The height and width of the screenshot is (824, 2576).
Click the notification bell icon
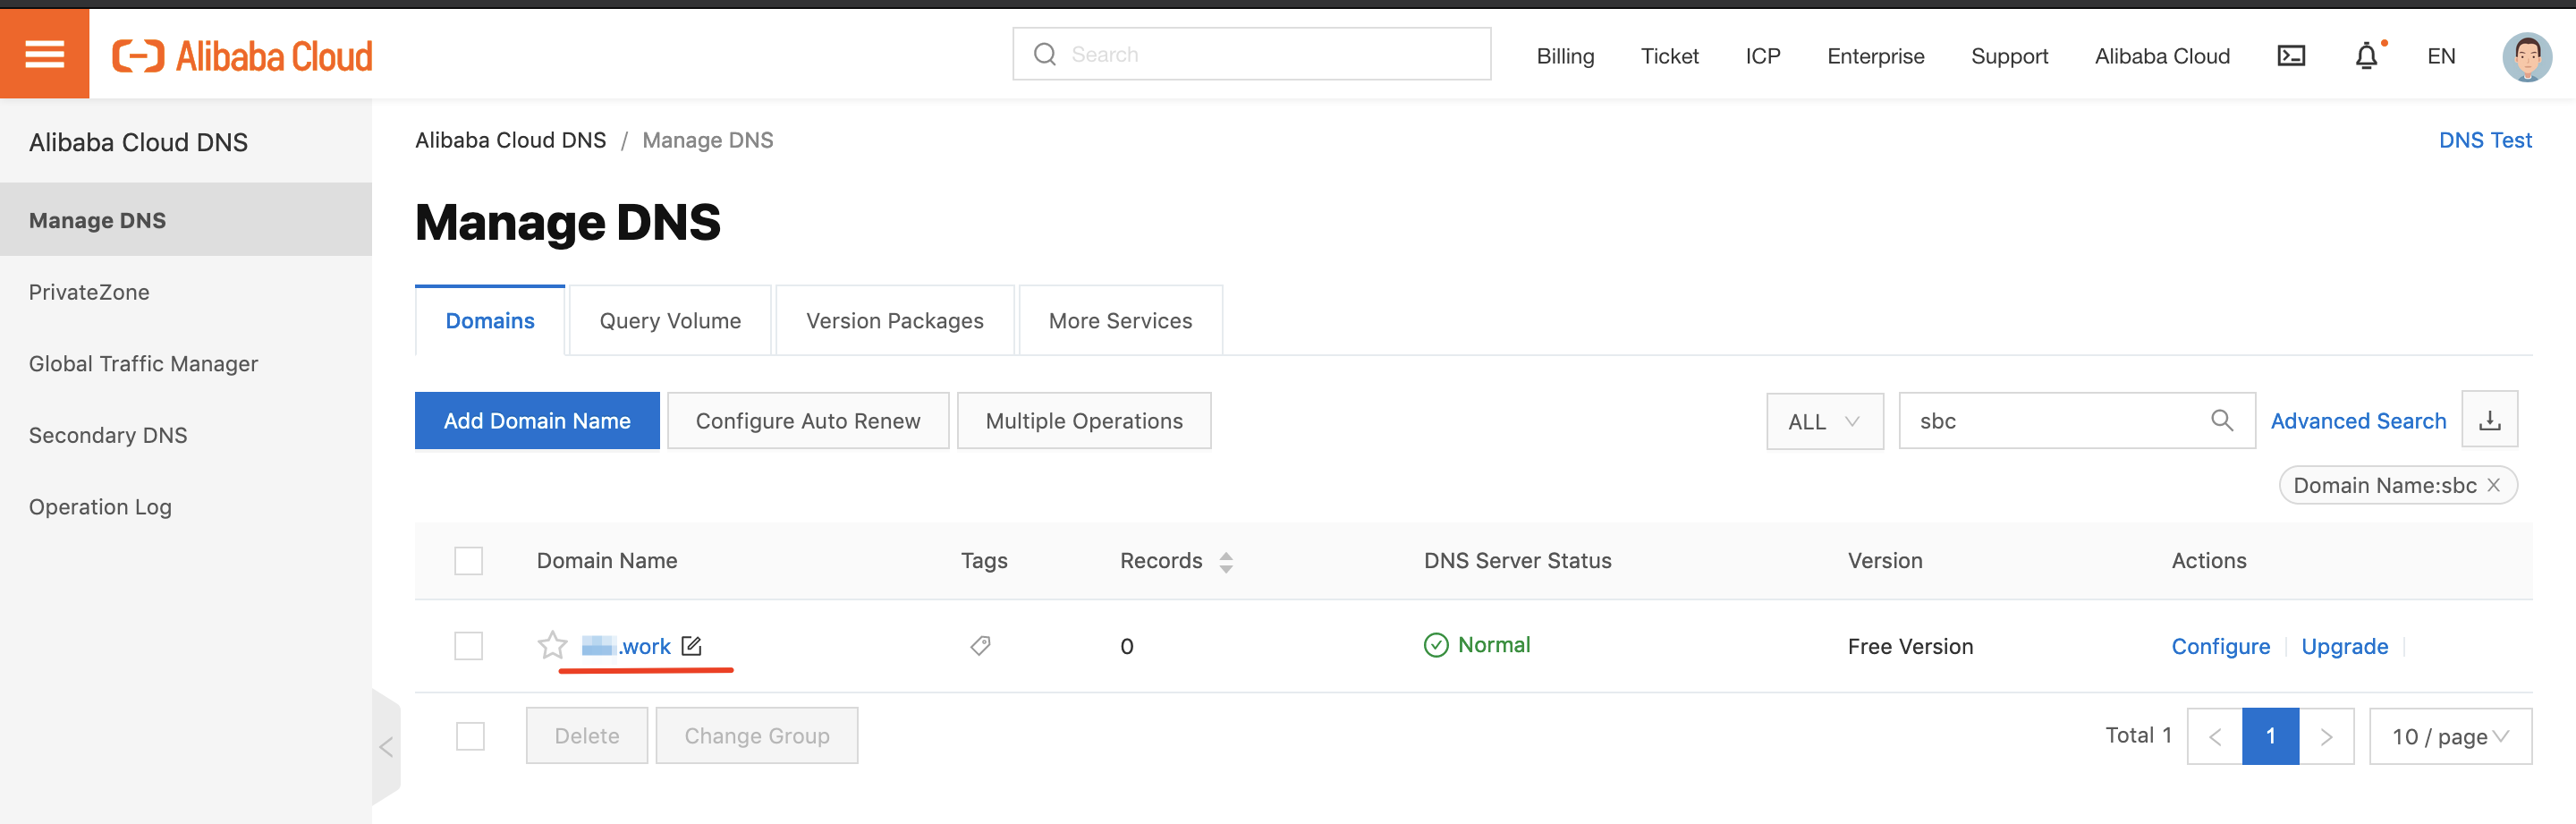pos(2366,56)
